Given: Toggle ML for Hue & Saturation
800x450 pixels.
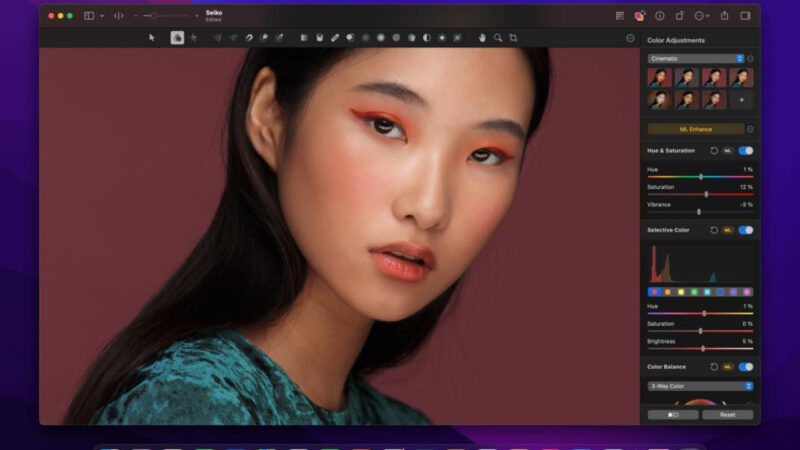Looking at the screenshot, I should (728, 151).
